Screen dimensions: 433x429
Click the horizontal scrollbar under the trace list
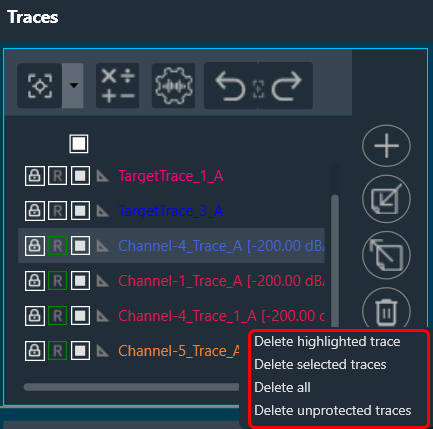[131, 387]
